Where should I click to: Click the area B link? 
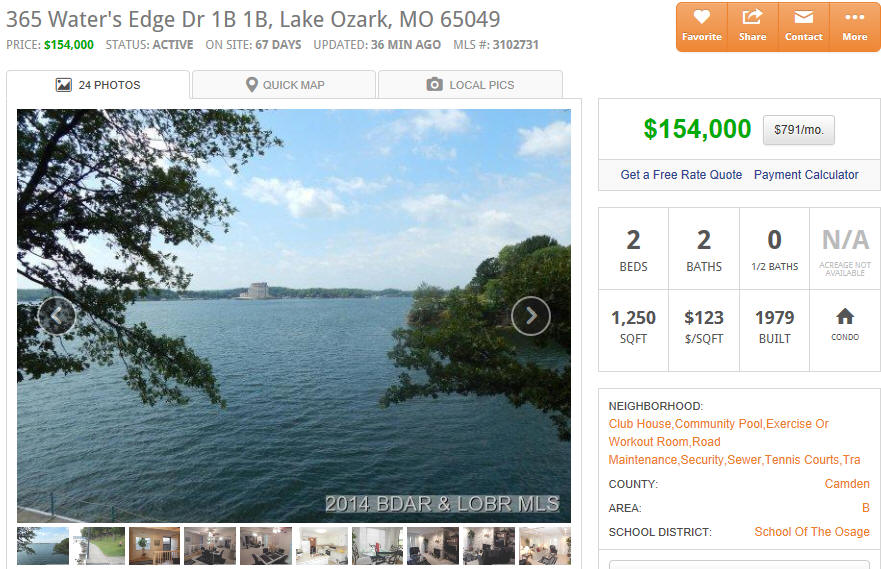pos(865,508)
